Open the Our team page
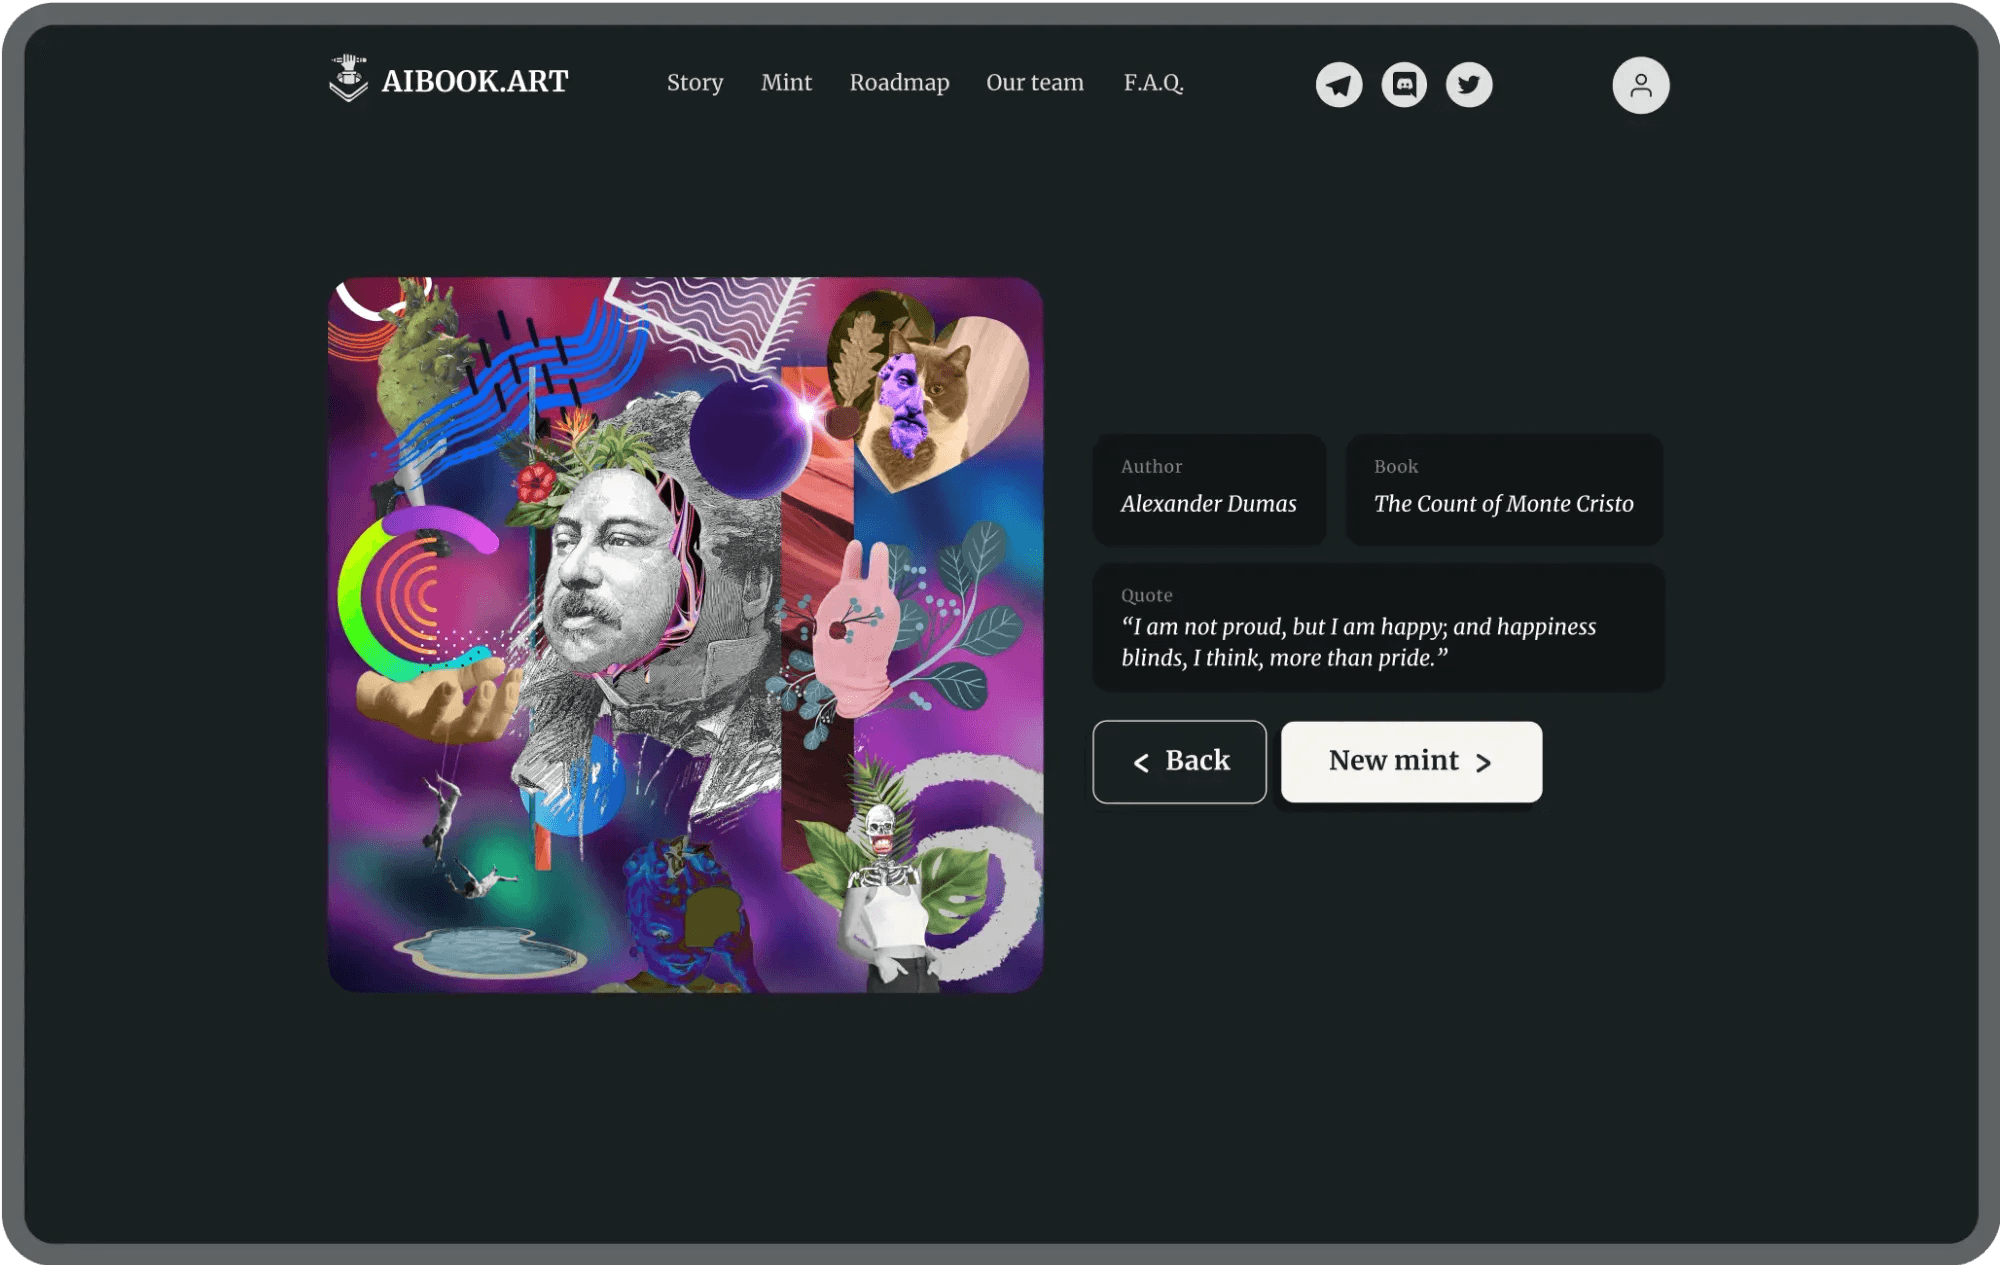Viewport: 2000px width, 1265px height. 1034,83
